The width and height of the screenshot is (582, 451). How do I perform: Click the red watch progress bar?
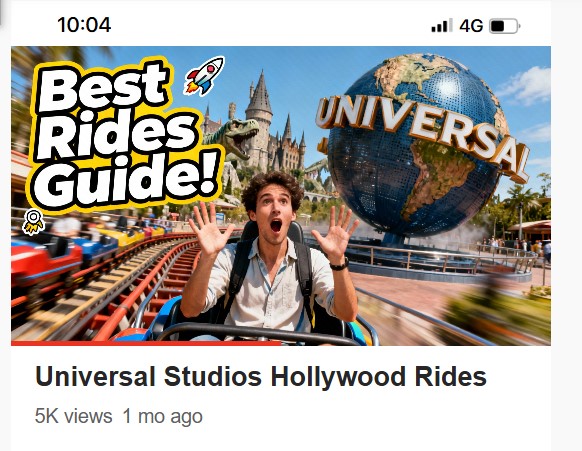(146, 343)
